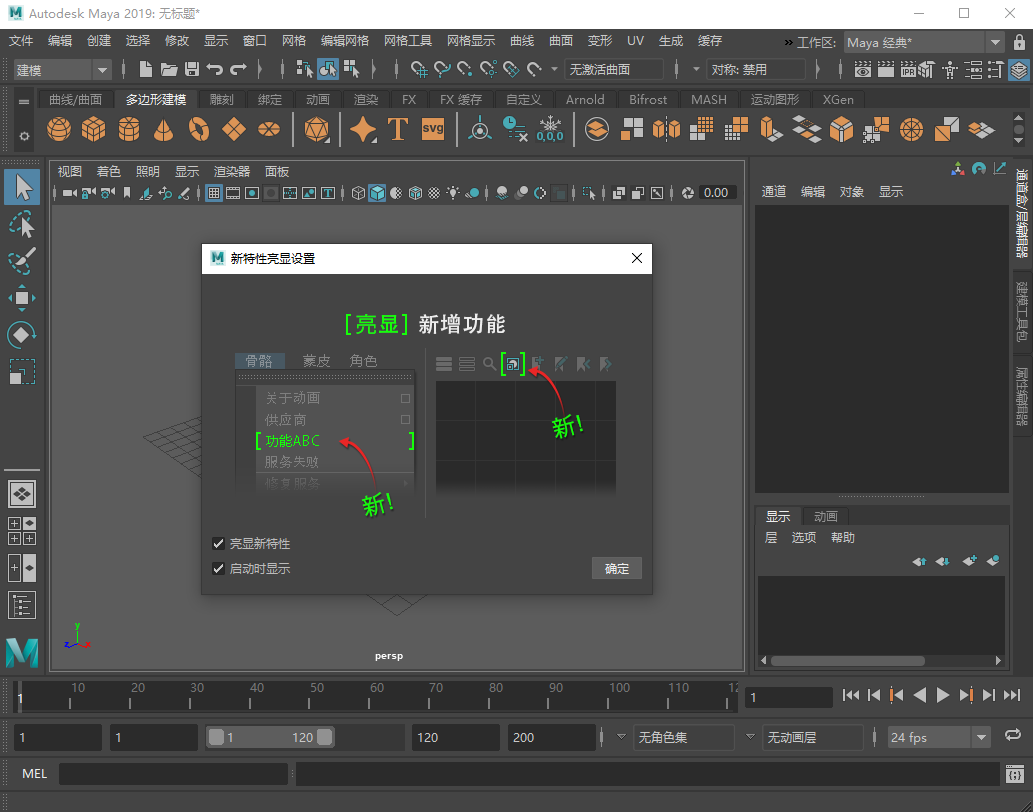Uncheck the 亮显新特性 checkbox
The image size is (1033, 812).
(218, 544)
